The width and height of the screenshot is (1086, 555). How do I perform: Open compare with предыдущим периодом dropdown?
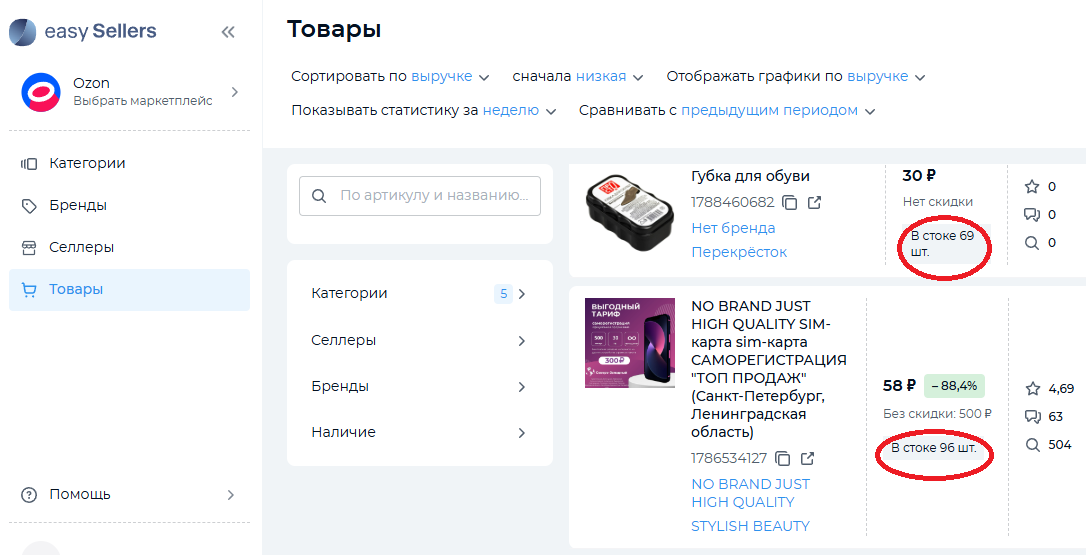tap(777, 111)
